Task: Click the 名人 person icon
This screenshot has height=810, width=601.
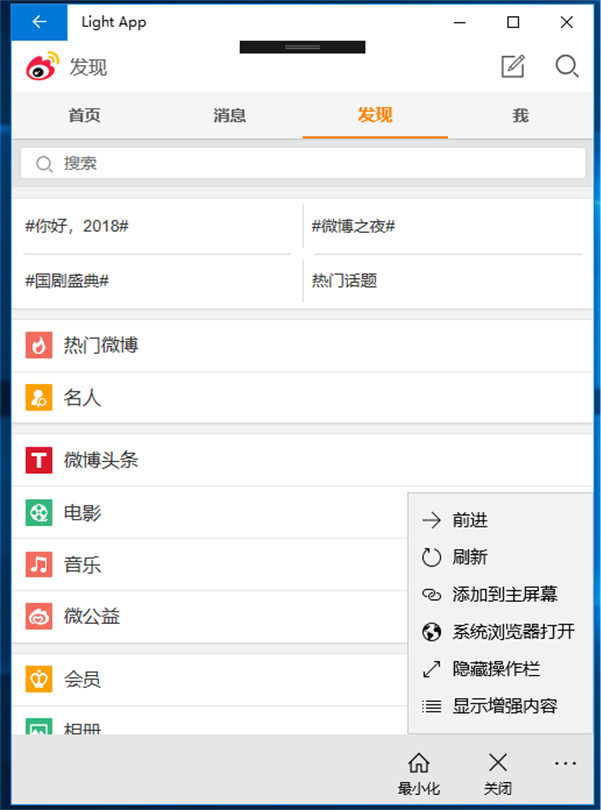Action: coord(39,397)
